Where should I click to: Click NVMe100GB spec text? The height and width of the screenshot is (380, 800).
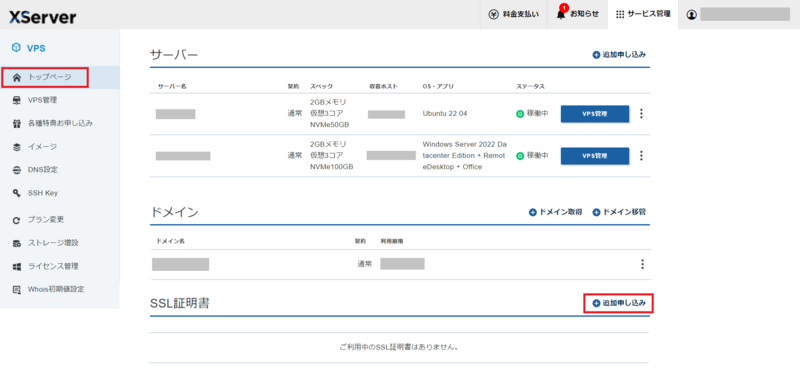coord(332,167)
